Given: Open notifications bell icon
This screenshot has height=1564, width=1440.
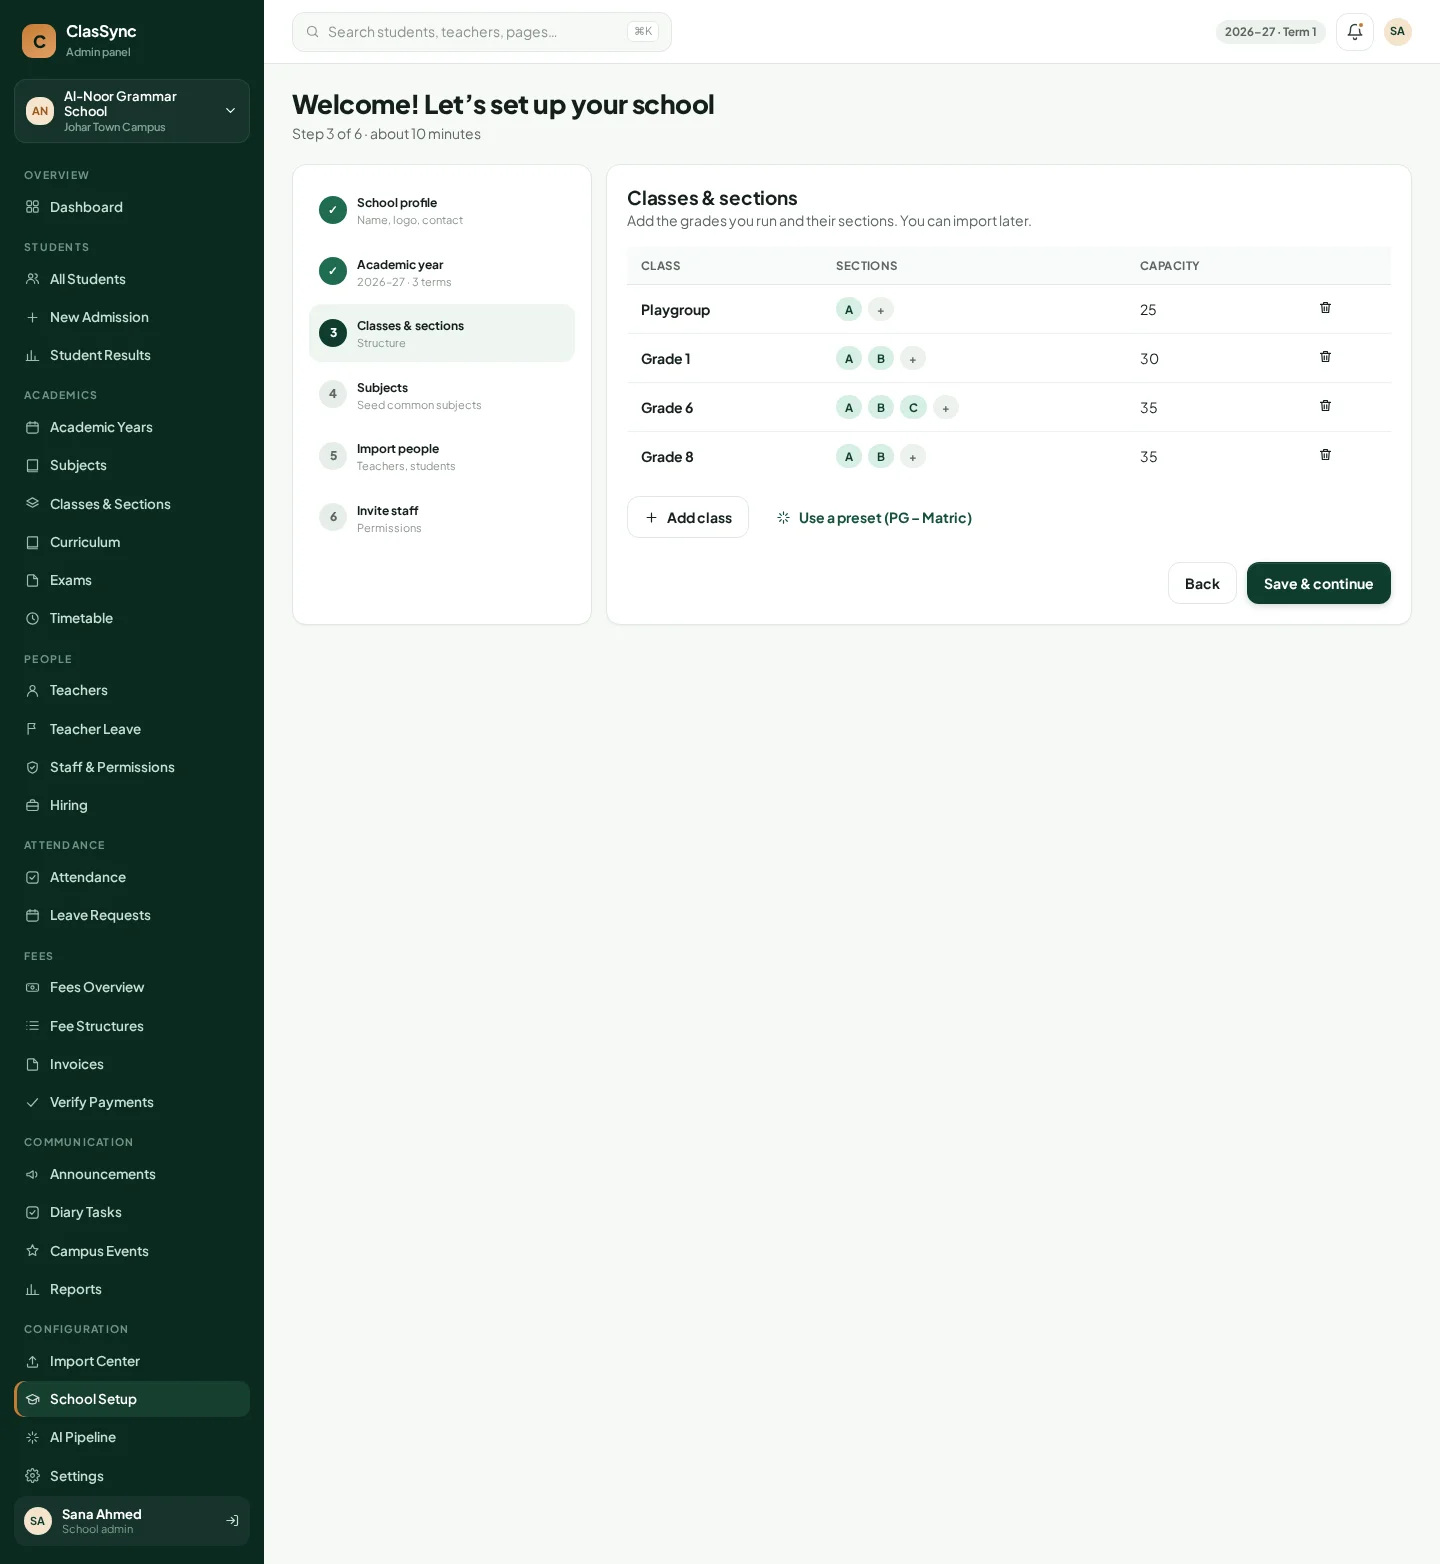Looking at the screenshot, I should [1354, 32].
